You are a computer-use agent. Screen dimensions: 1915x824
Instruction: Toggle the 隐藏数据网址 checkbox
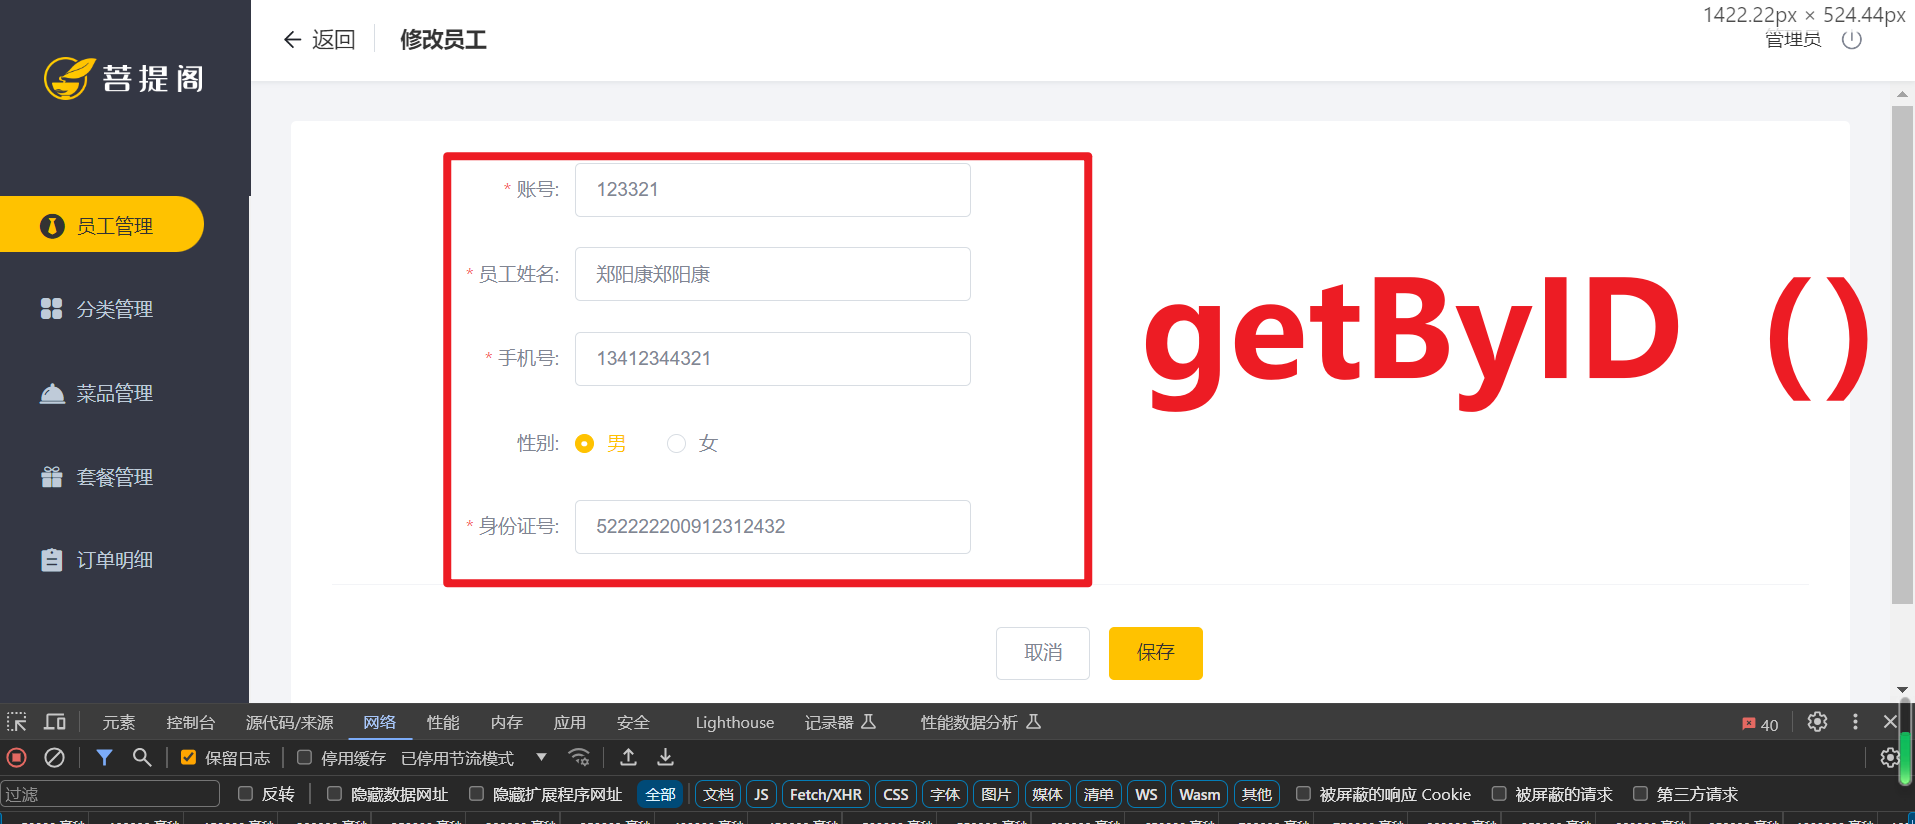click(x=334, y=794)
